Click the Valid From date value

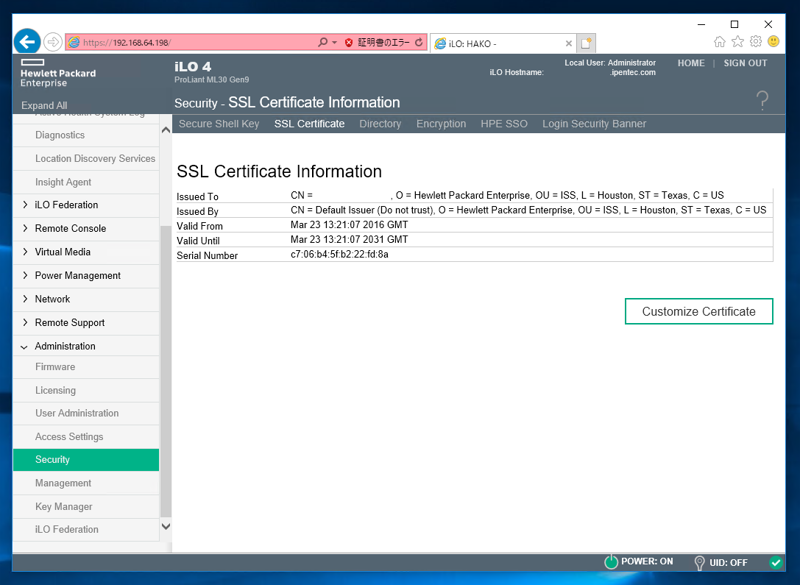pyautogui.click(x=349, y=225)
